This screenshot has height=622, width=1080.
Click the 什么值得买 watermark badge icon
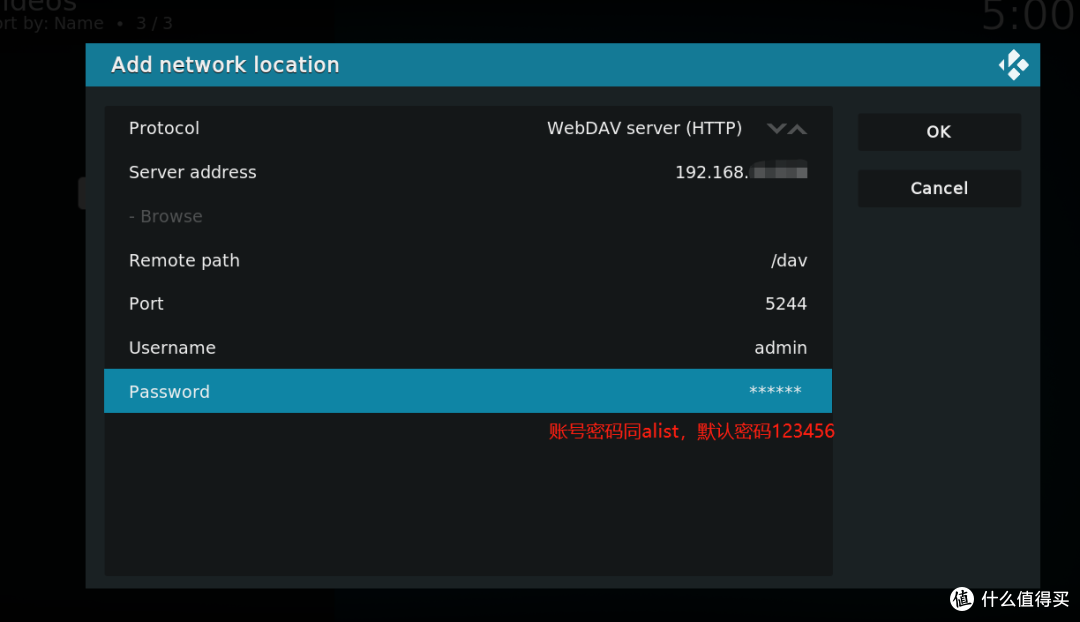961,599
